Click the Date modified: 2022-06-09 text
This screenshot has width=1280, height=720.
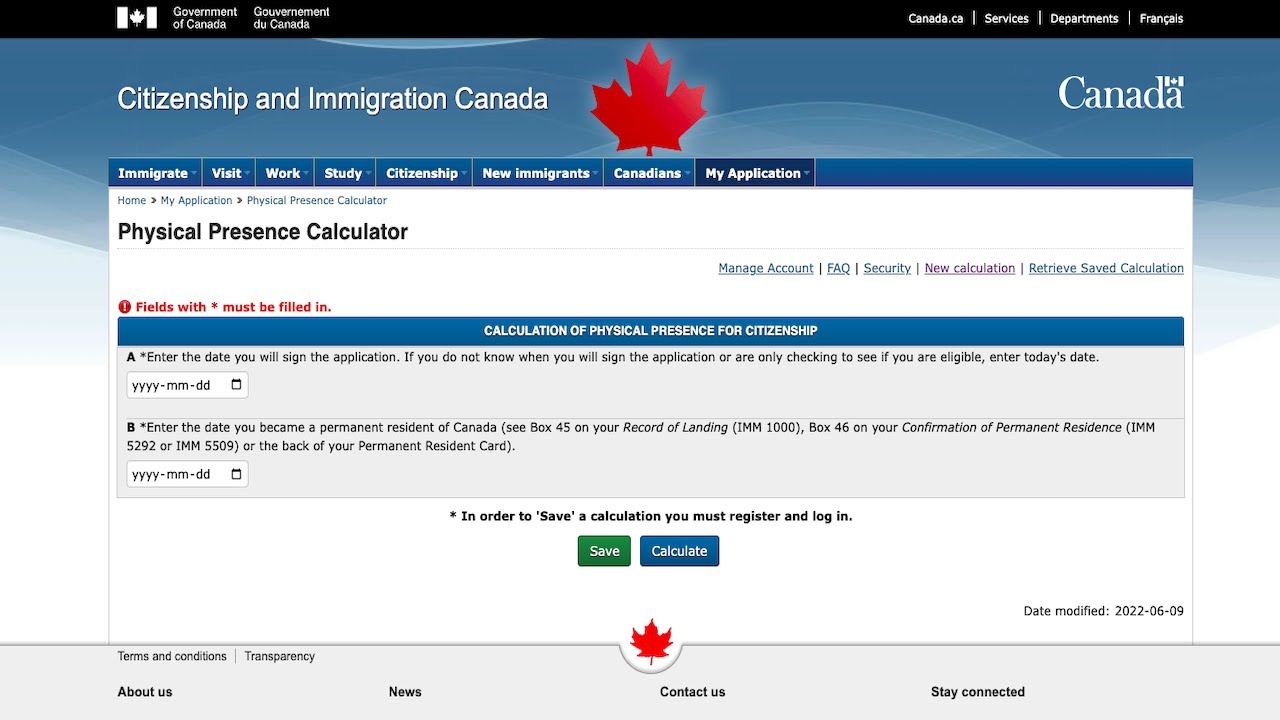1103,611
